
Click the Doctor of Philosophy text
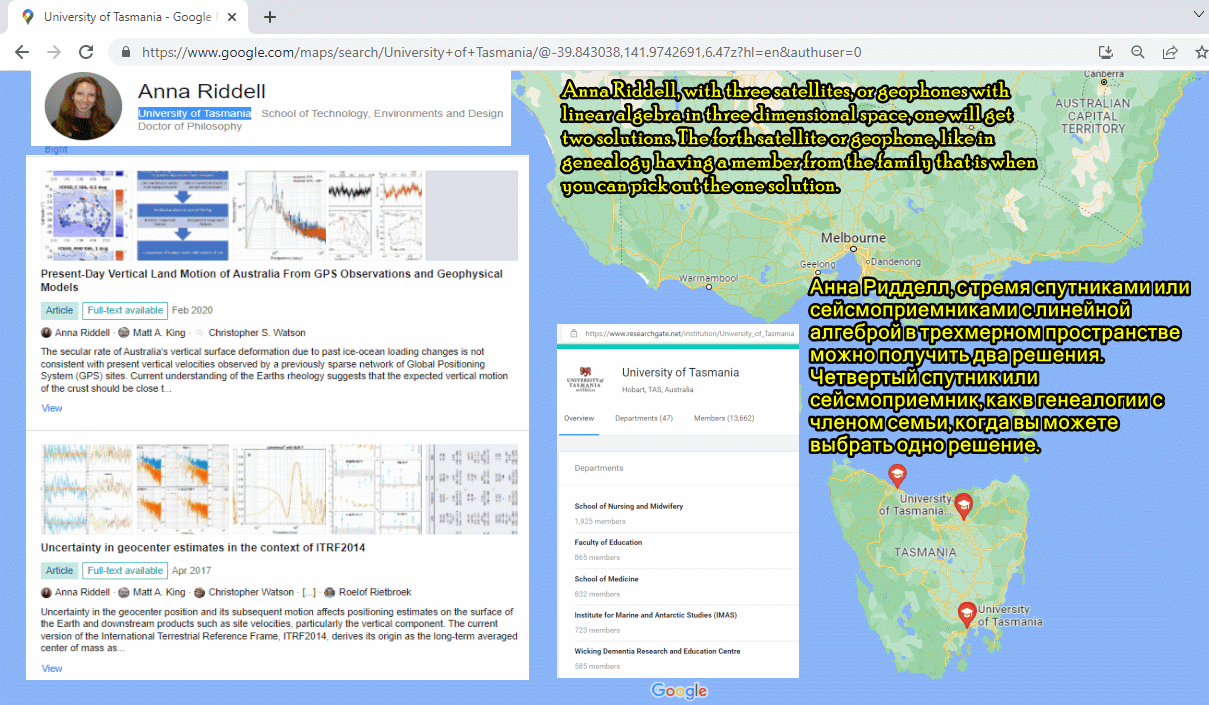click(190, 126)
